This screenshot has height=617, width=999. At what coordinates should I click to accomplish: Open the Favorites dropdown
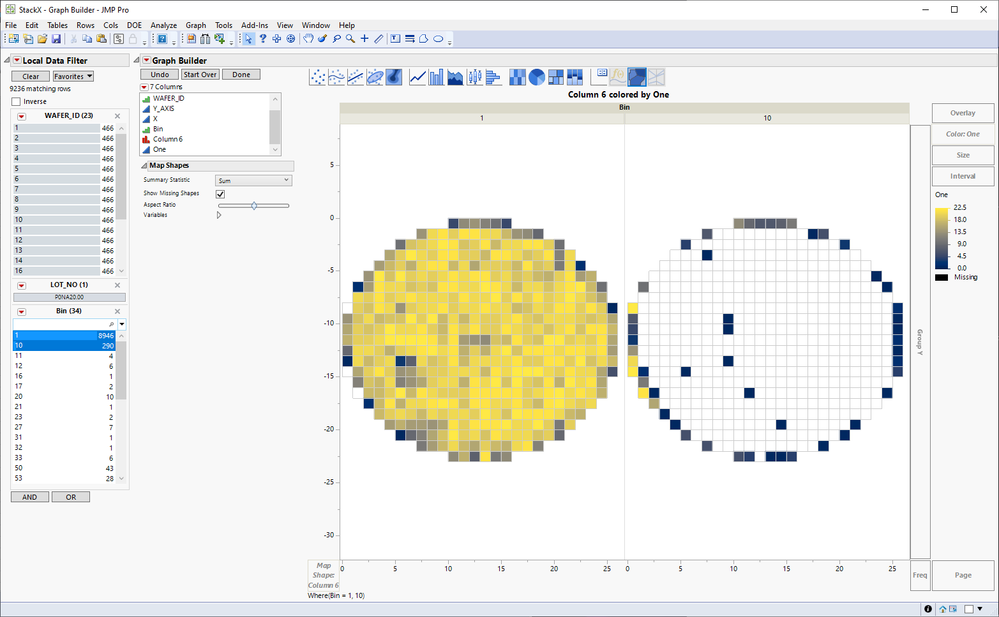coord(73,76)
